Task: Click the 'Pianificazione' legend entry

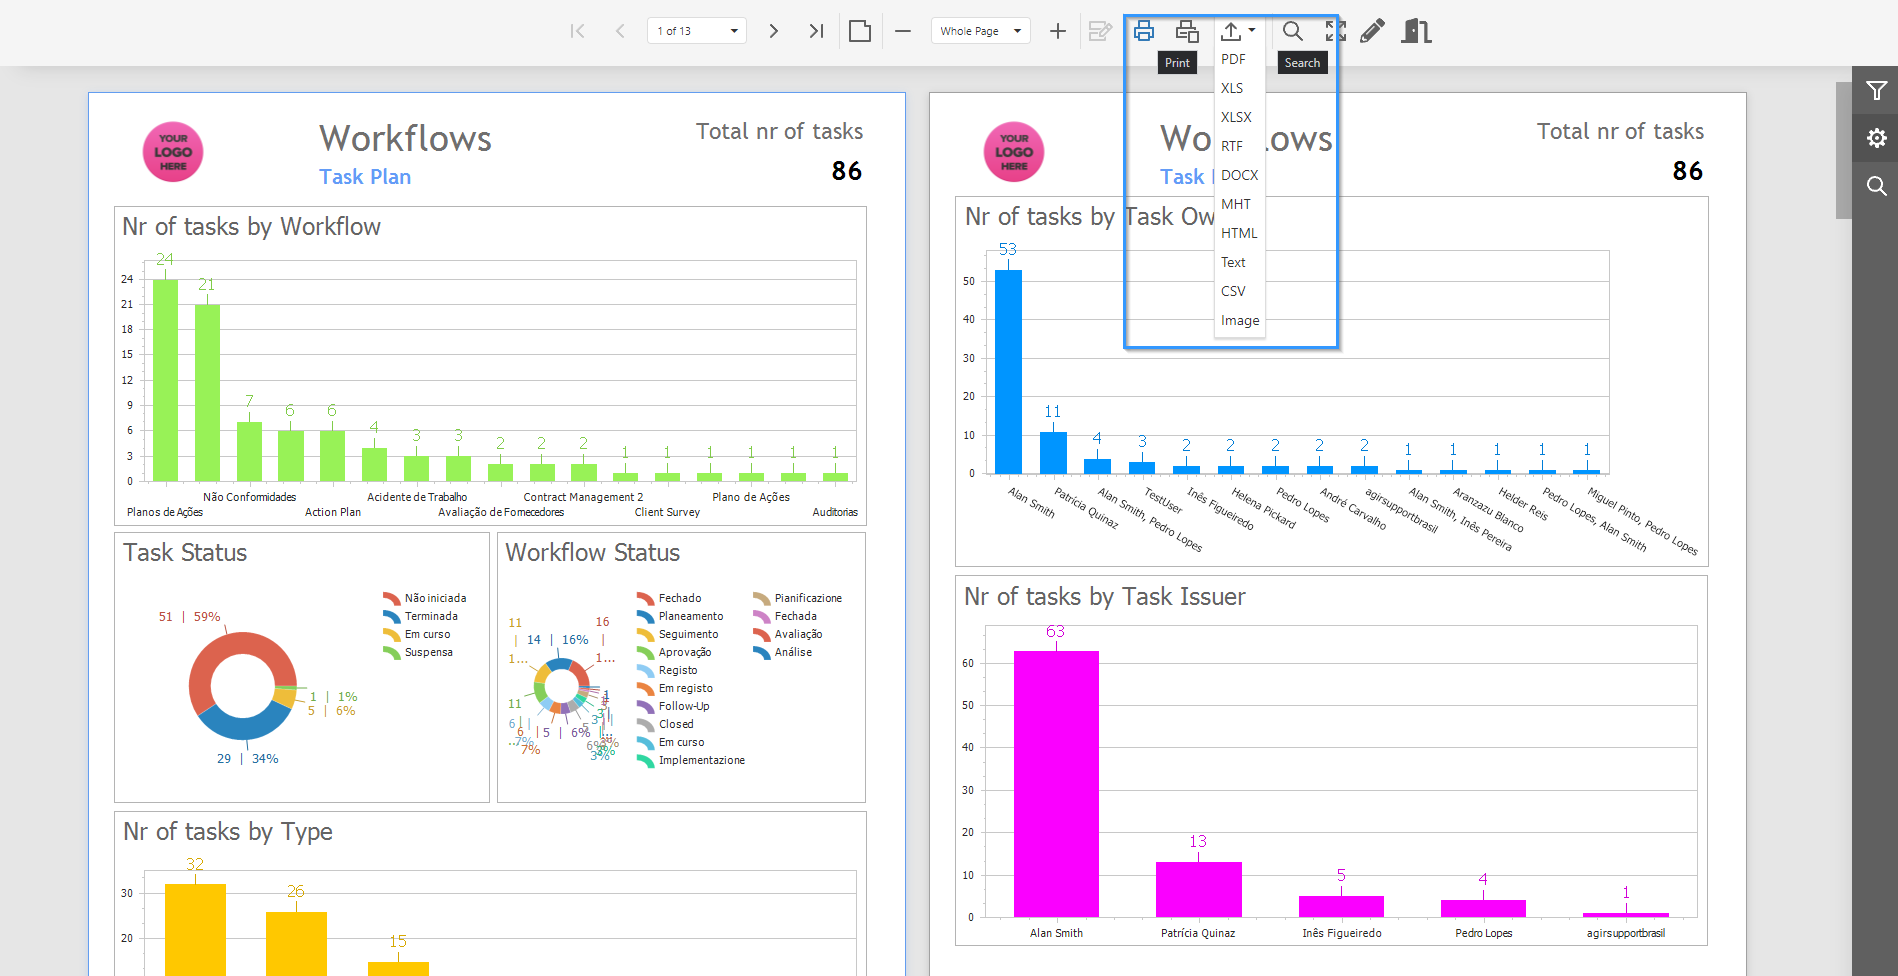Action: pos(798,598)
